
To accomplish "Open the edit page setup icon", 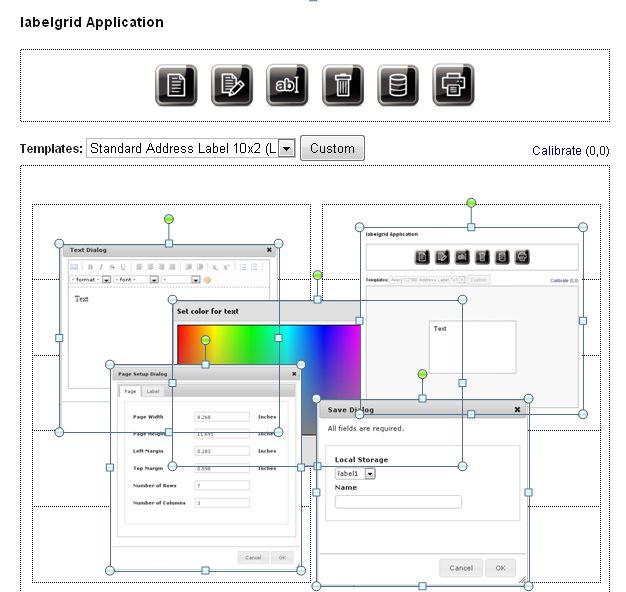I will 232,85.
